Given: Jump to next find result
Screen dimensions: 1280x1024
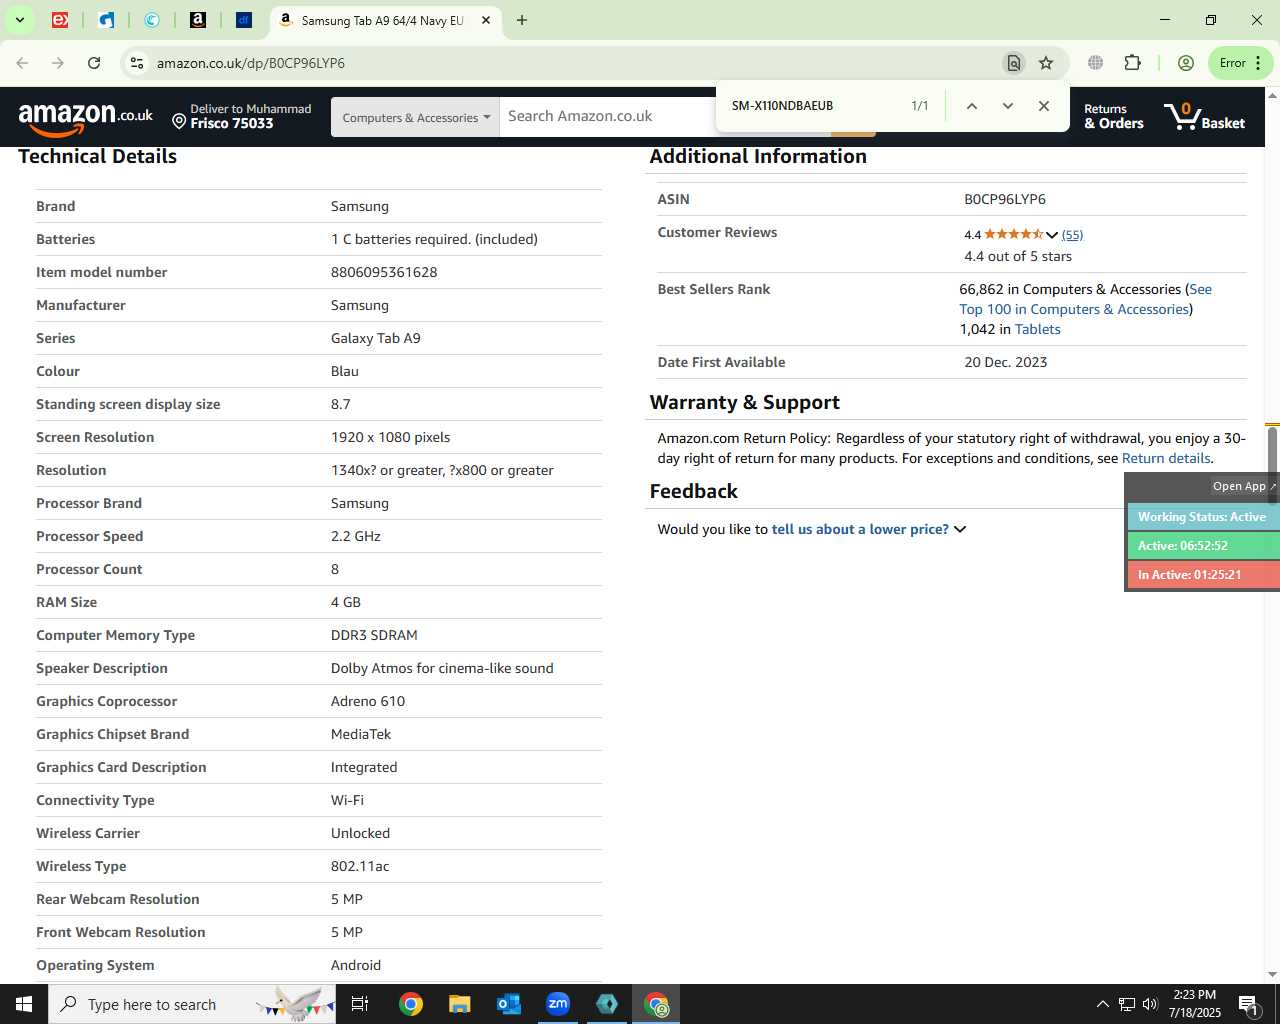Looking at the screenshot, I should coord(1007,106).
